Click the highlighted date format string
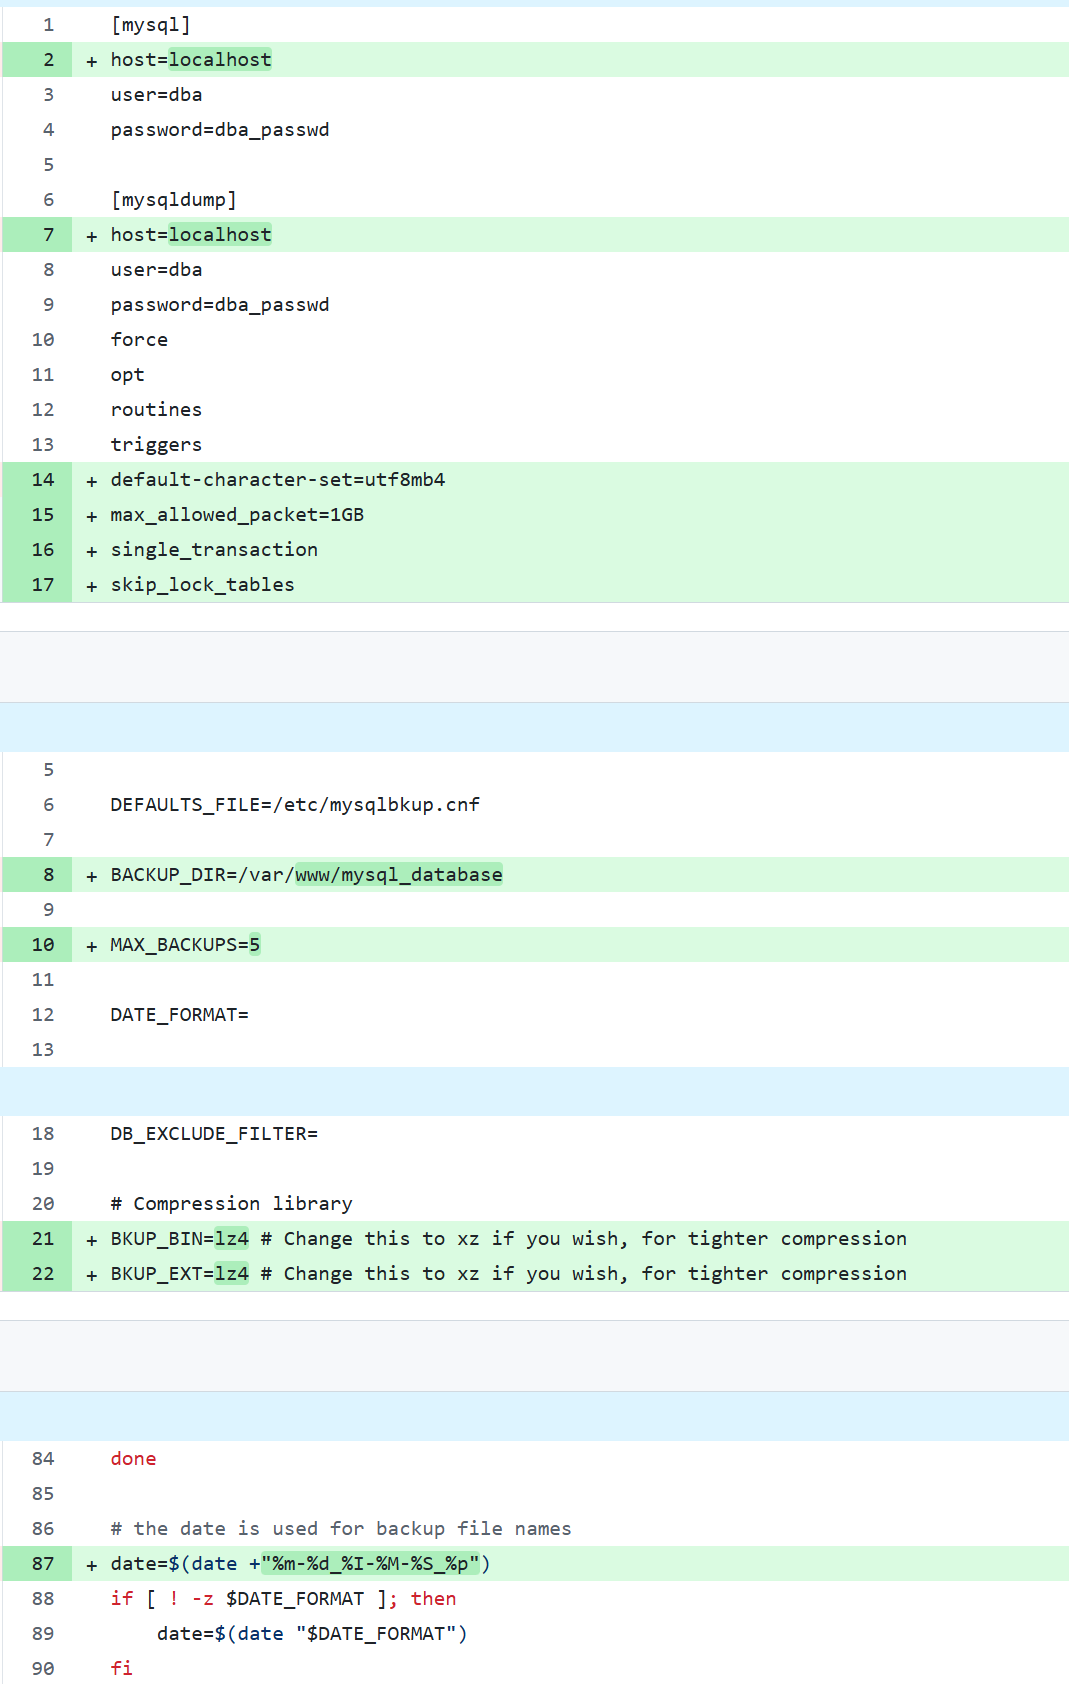Screen dimensions: 1069x1684 coord(370,1564)
